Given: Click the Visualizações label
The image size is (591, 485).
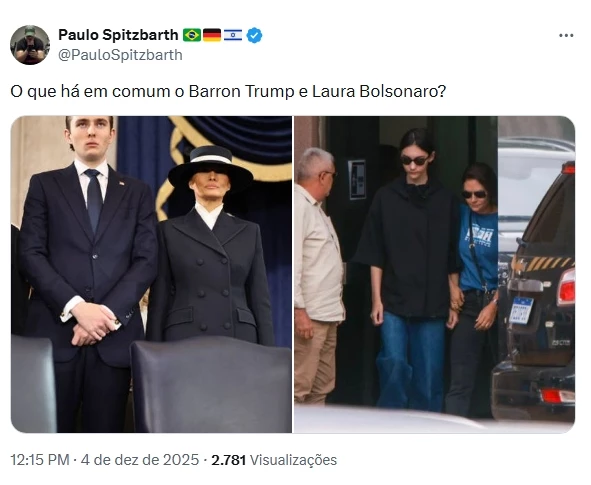Looking at the screenshot, I should click(x=293, y=460).
